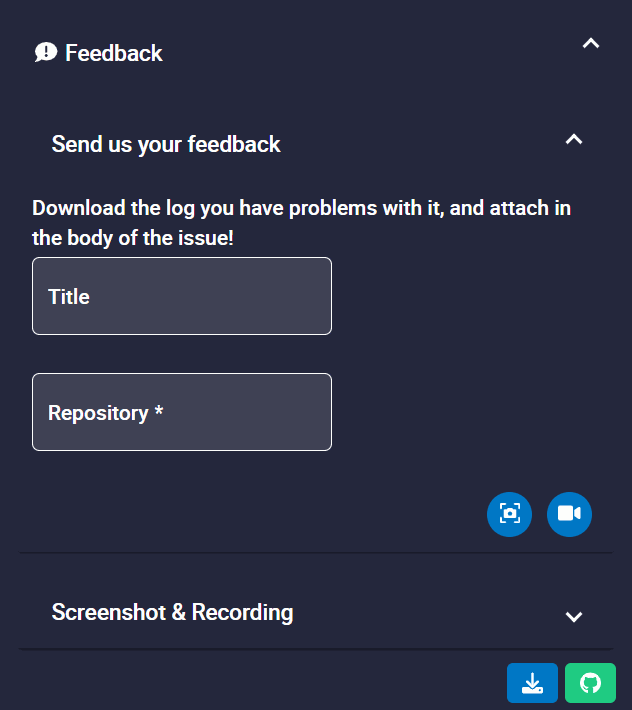Image resolution: width=632 pixels, height=710 pixels.
Task: Start recording with the video camera icon
Action: point(569,514)
